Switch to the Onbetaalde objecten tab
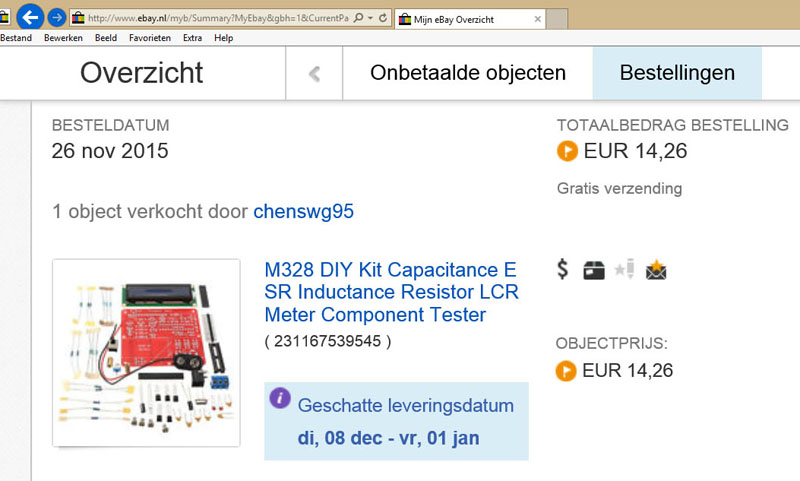800x481 pixels. (x=468, y=73)
